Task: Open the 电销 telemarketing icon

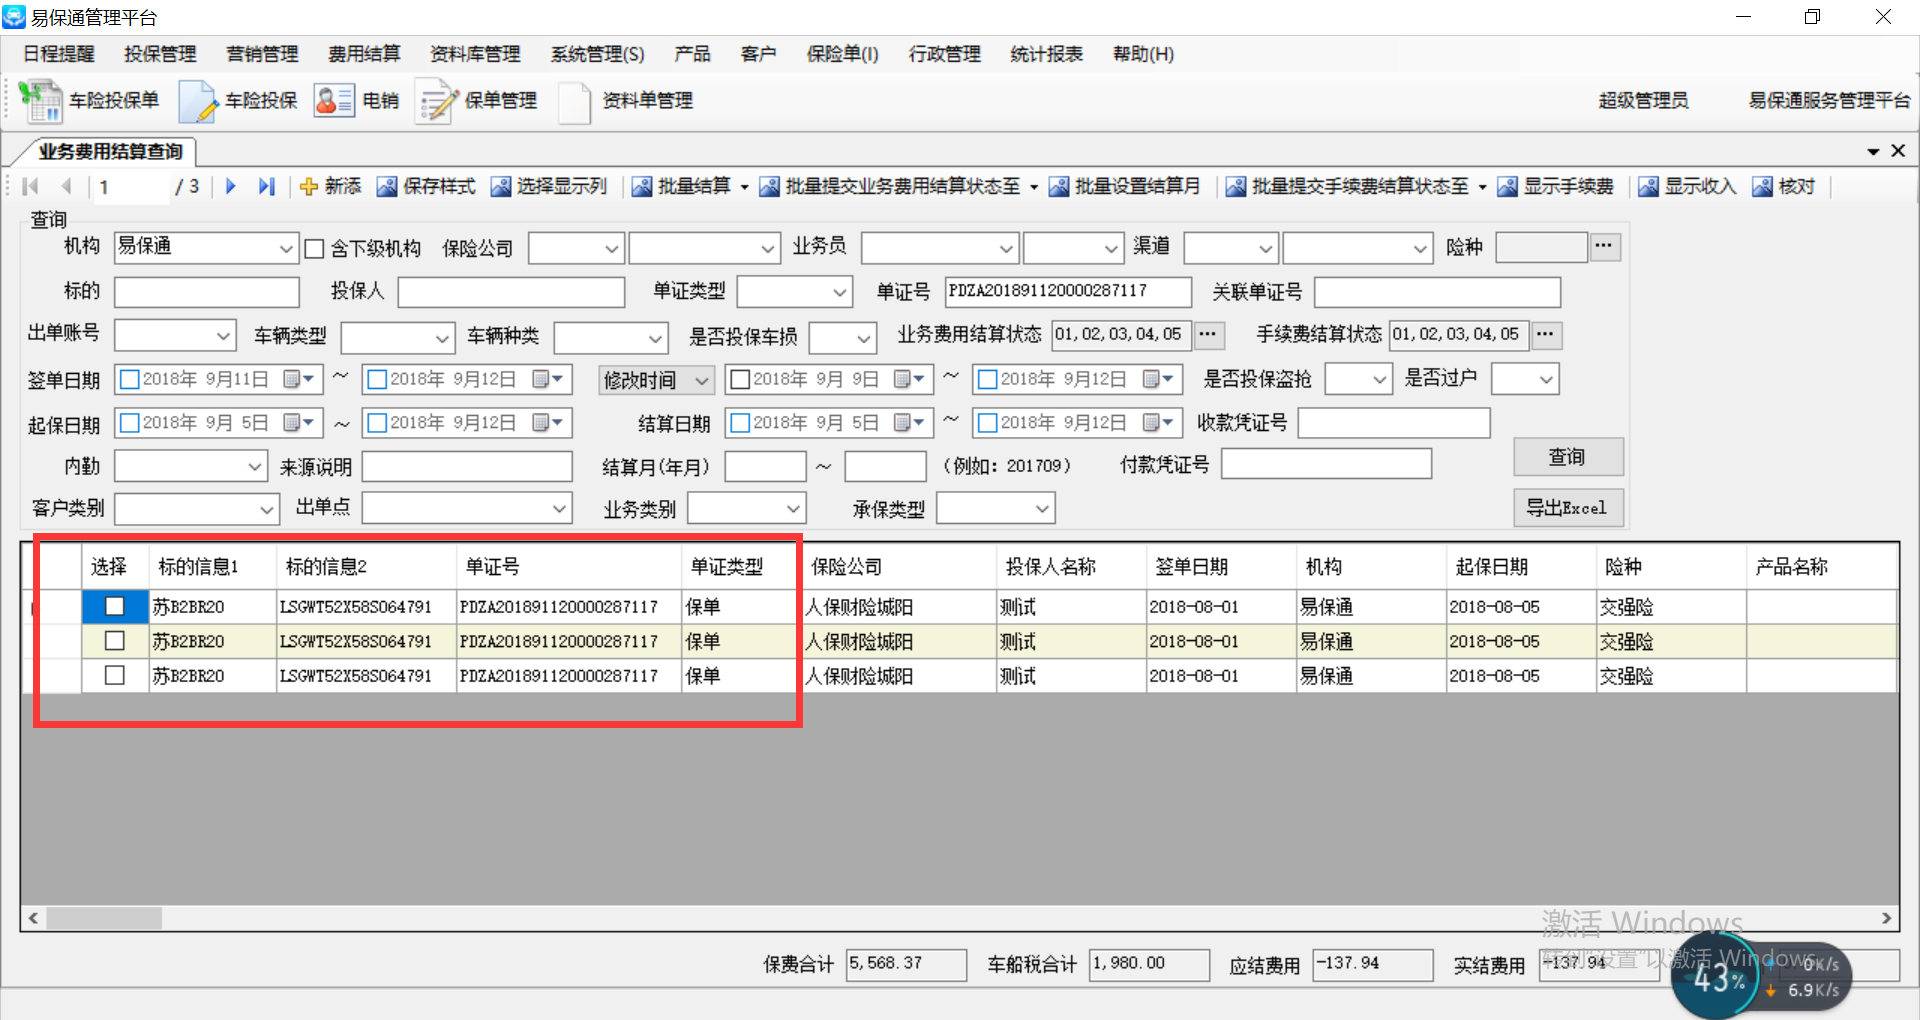Action: [334, 101]
